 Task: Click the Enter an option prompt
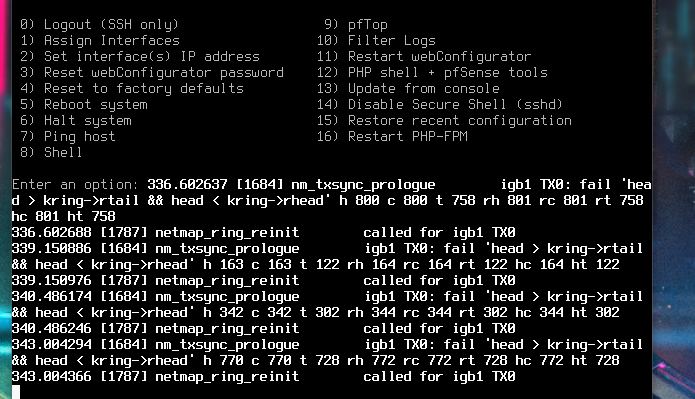tap(75, 184)
